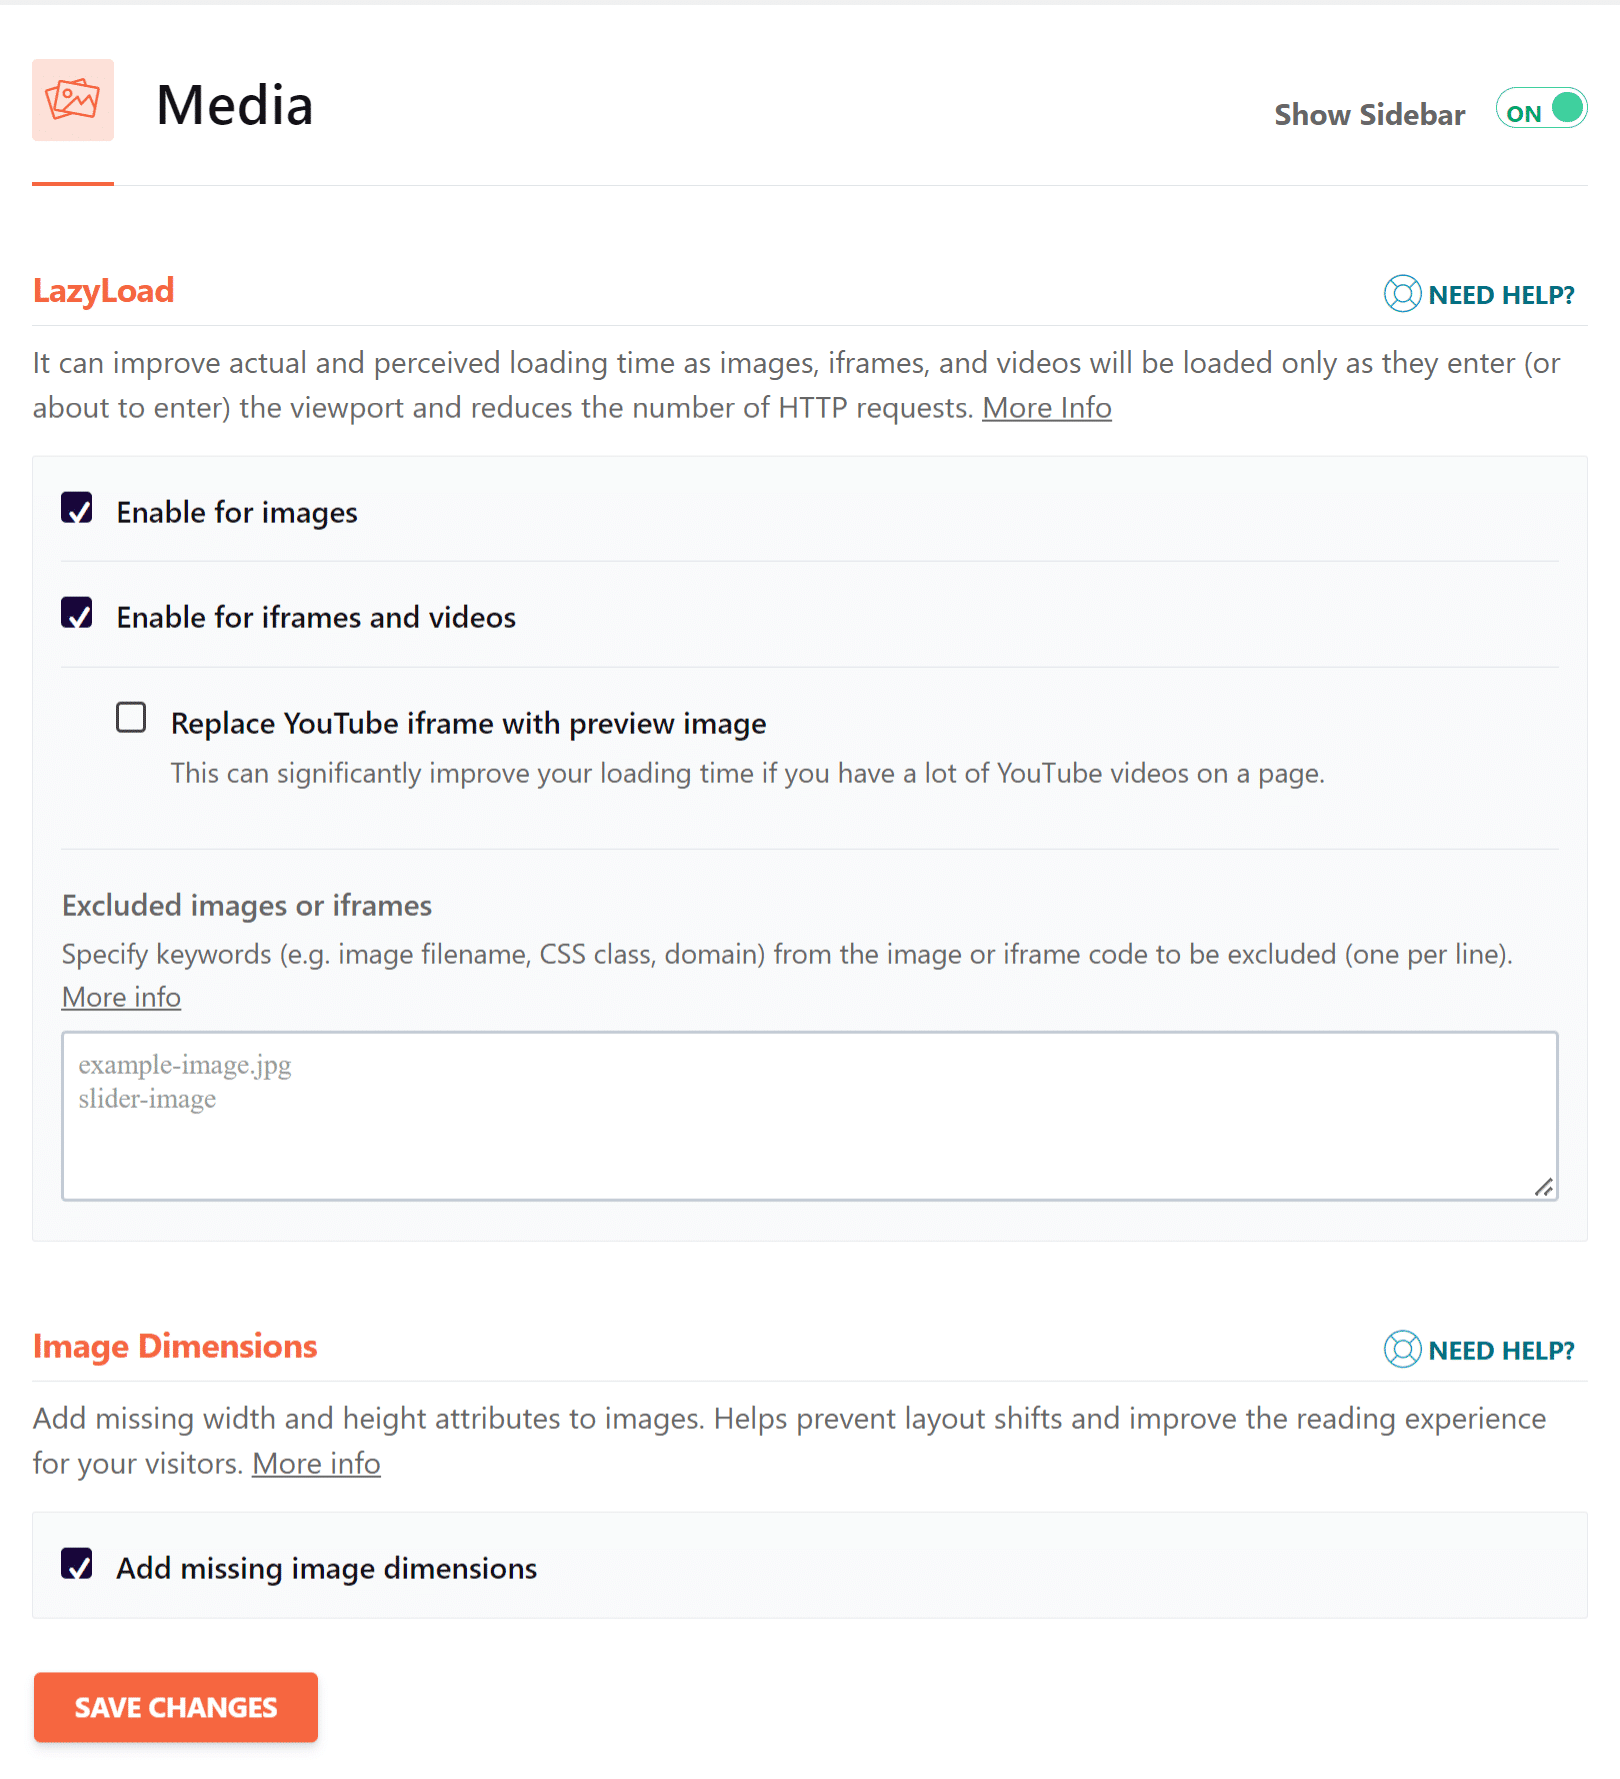
Task: Click the textarea resize handle
Action: click(1543, 1188)
